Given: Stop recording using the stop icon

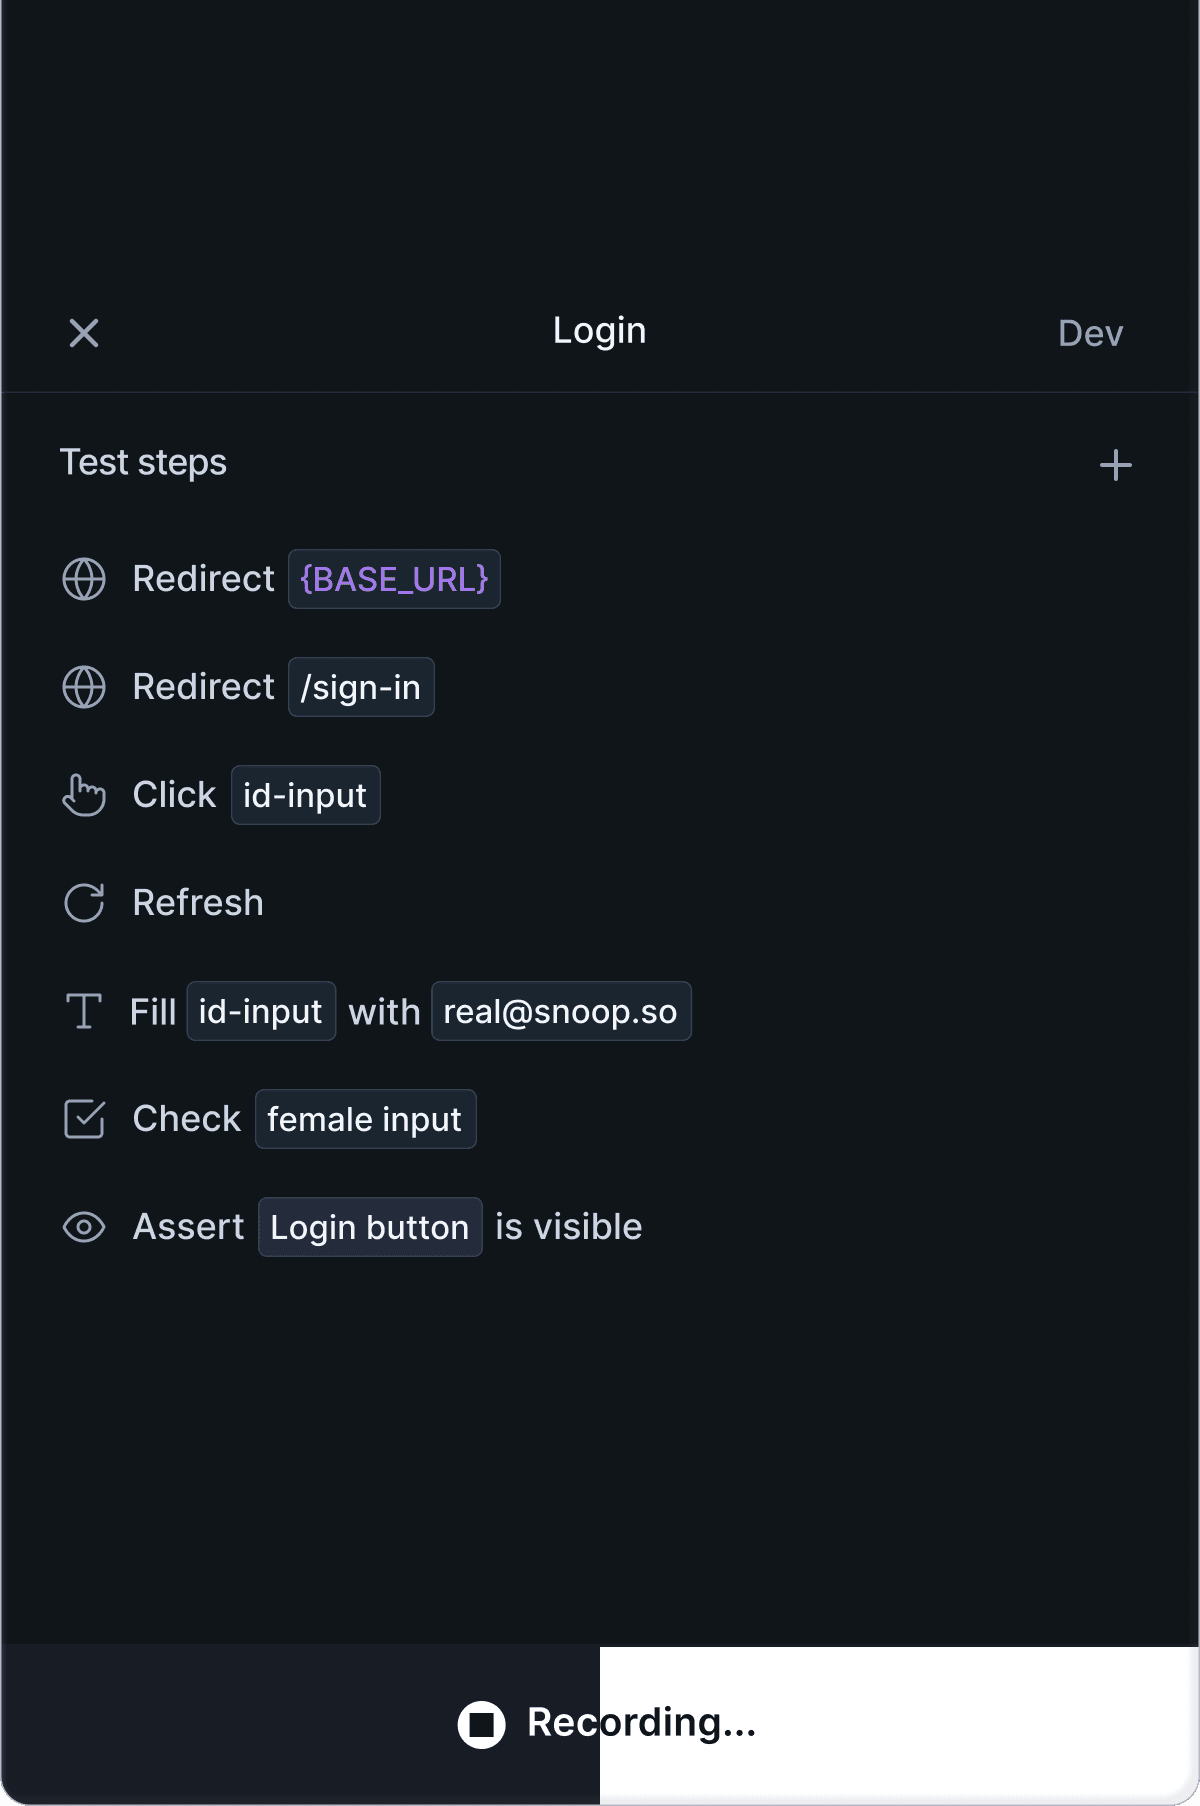Looking at the screenshot, I should (482, 1725).
